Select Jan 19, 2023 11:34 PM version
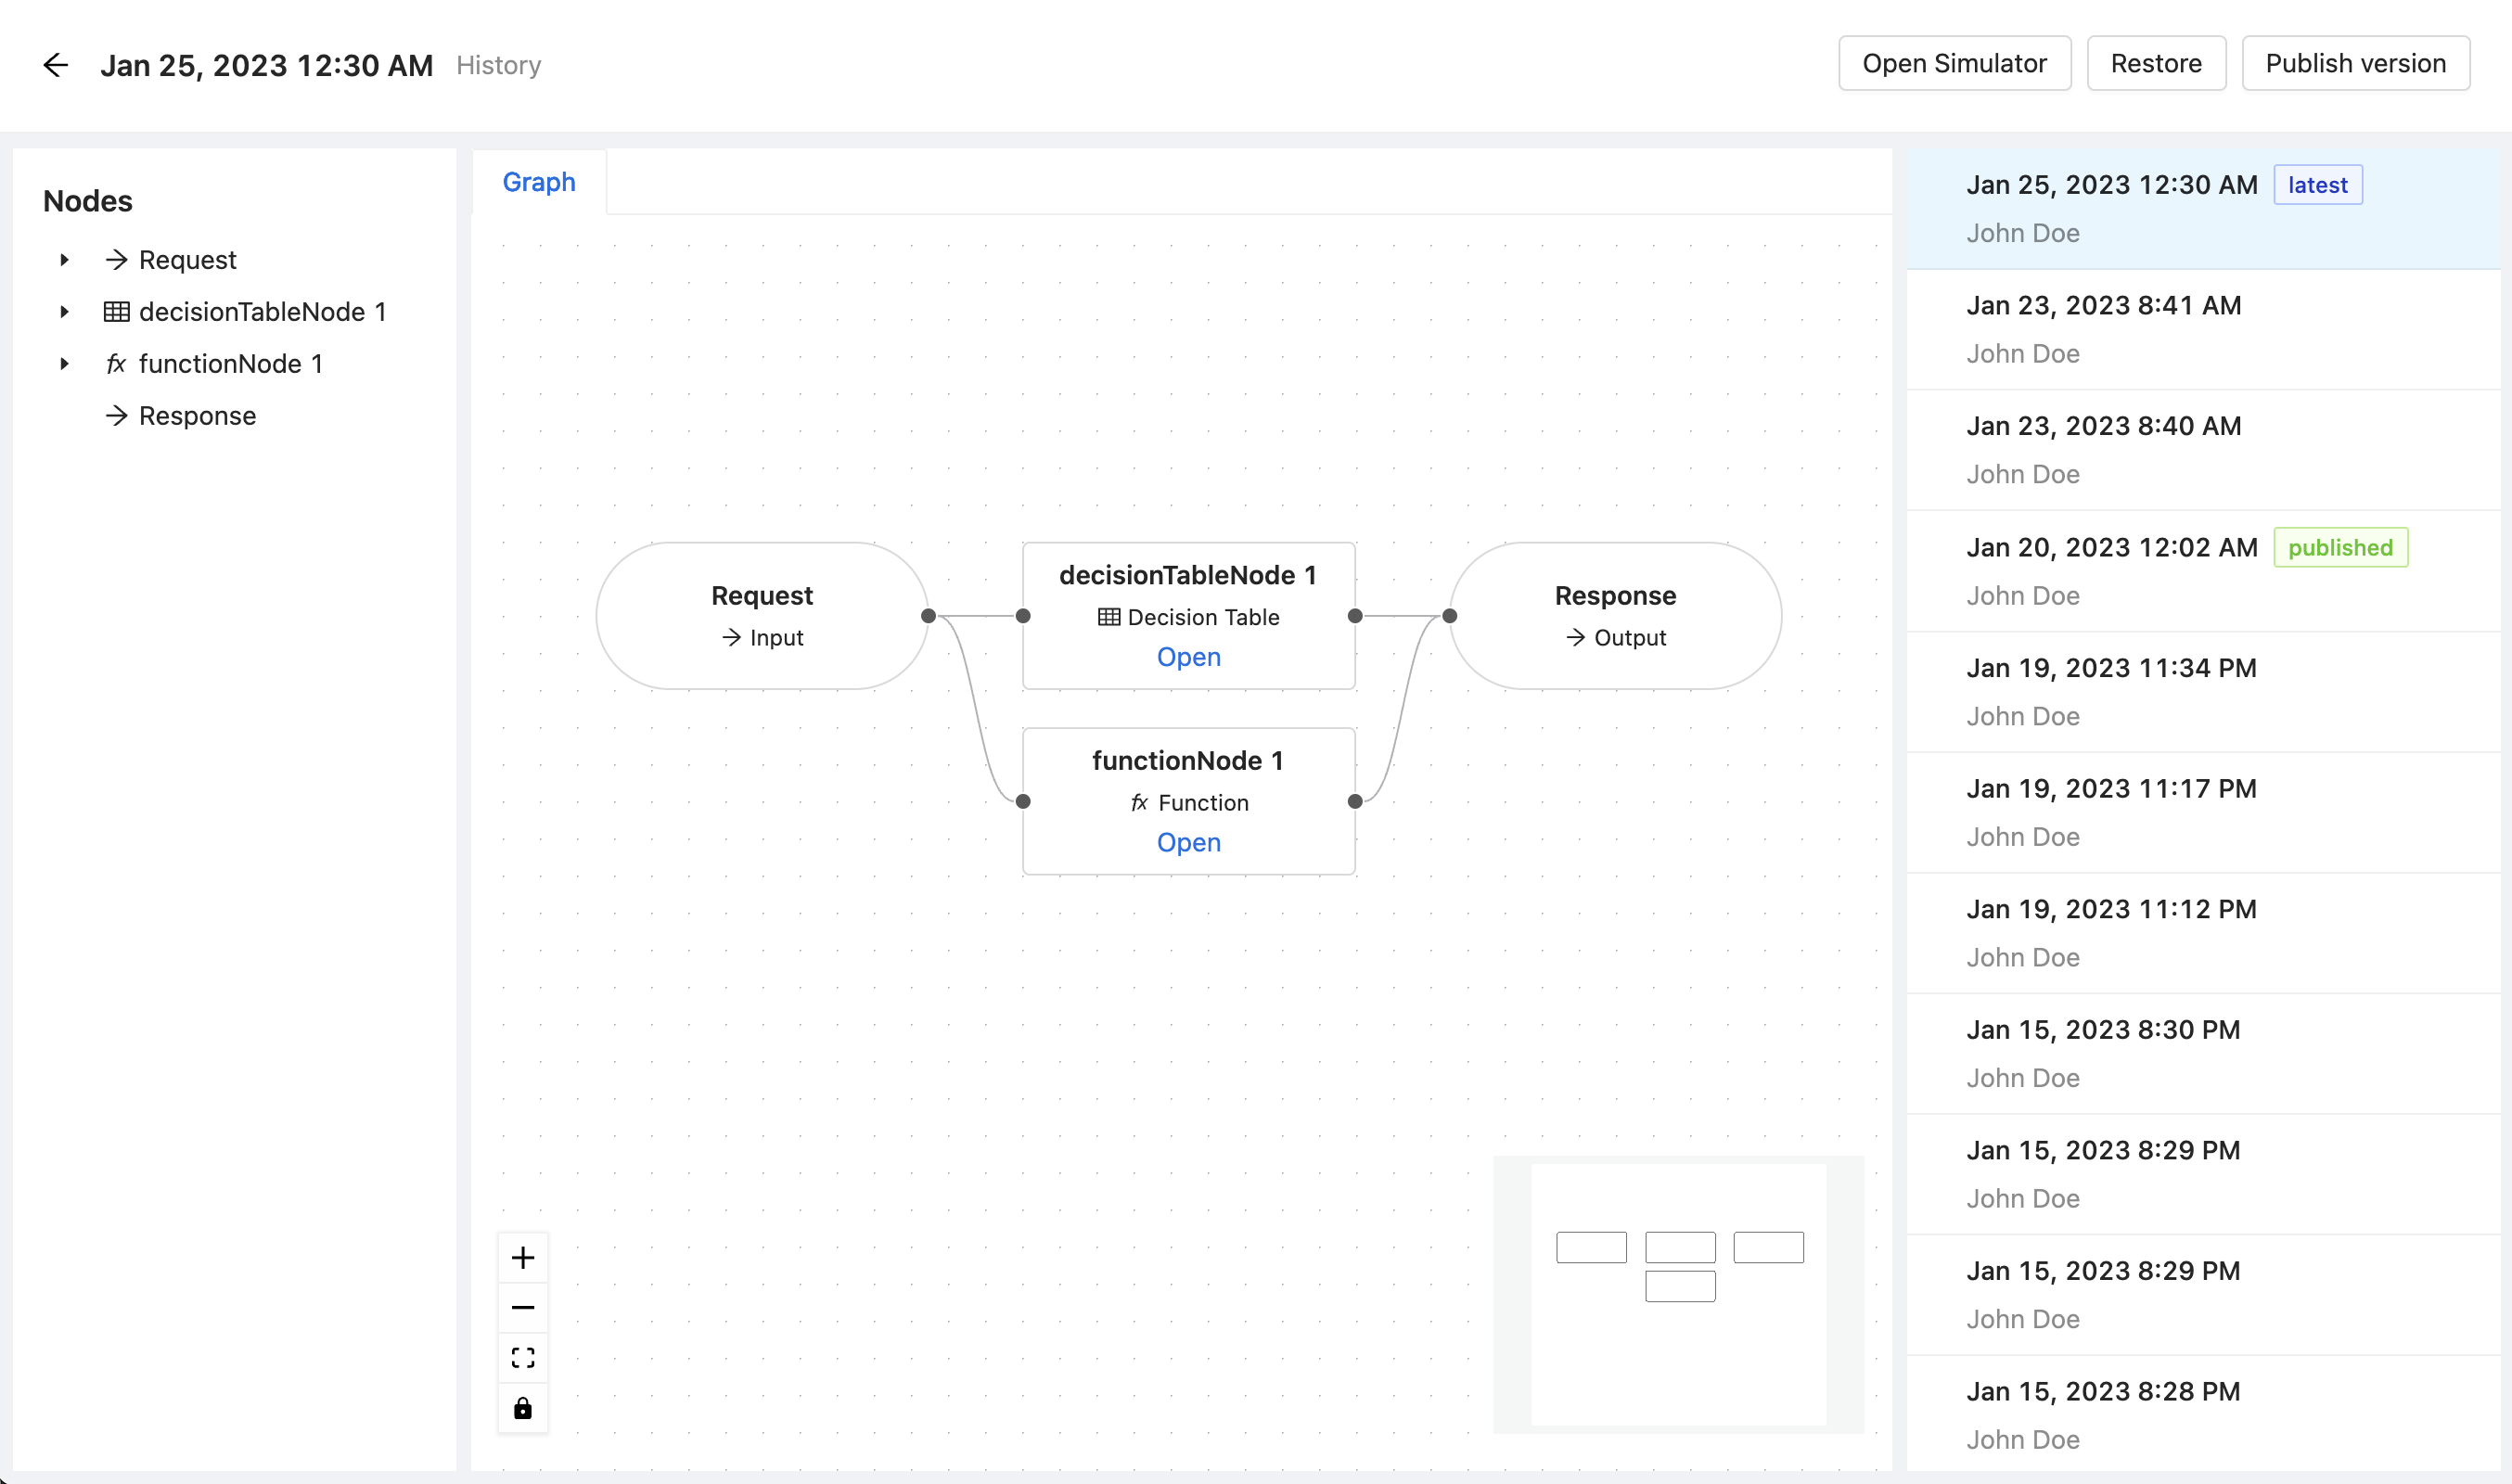Viewport: 2512px width, 1484px height. pyautogui.click(x=2204, y=692)
